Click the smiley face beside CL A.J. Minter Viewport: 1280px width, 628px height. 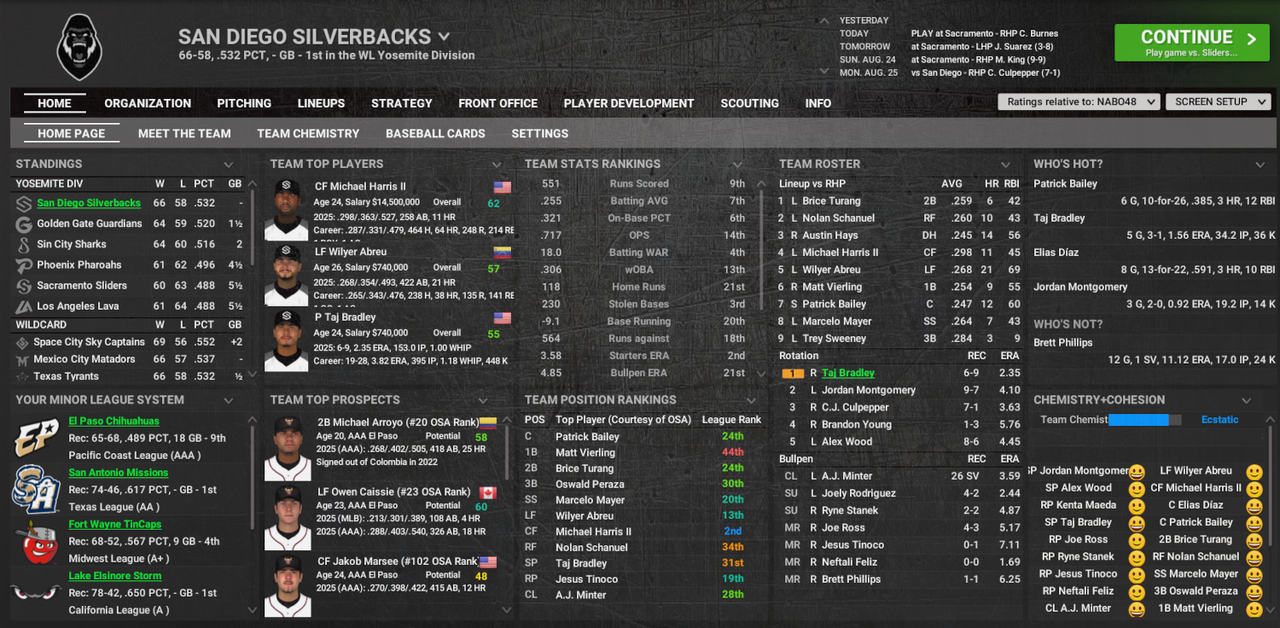click(1136, 609)
